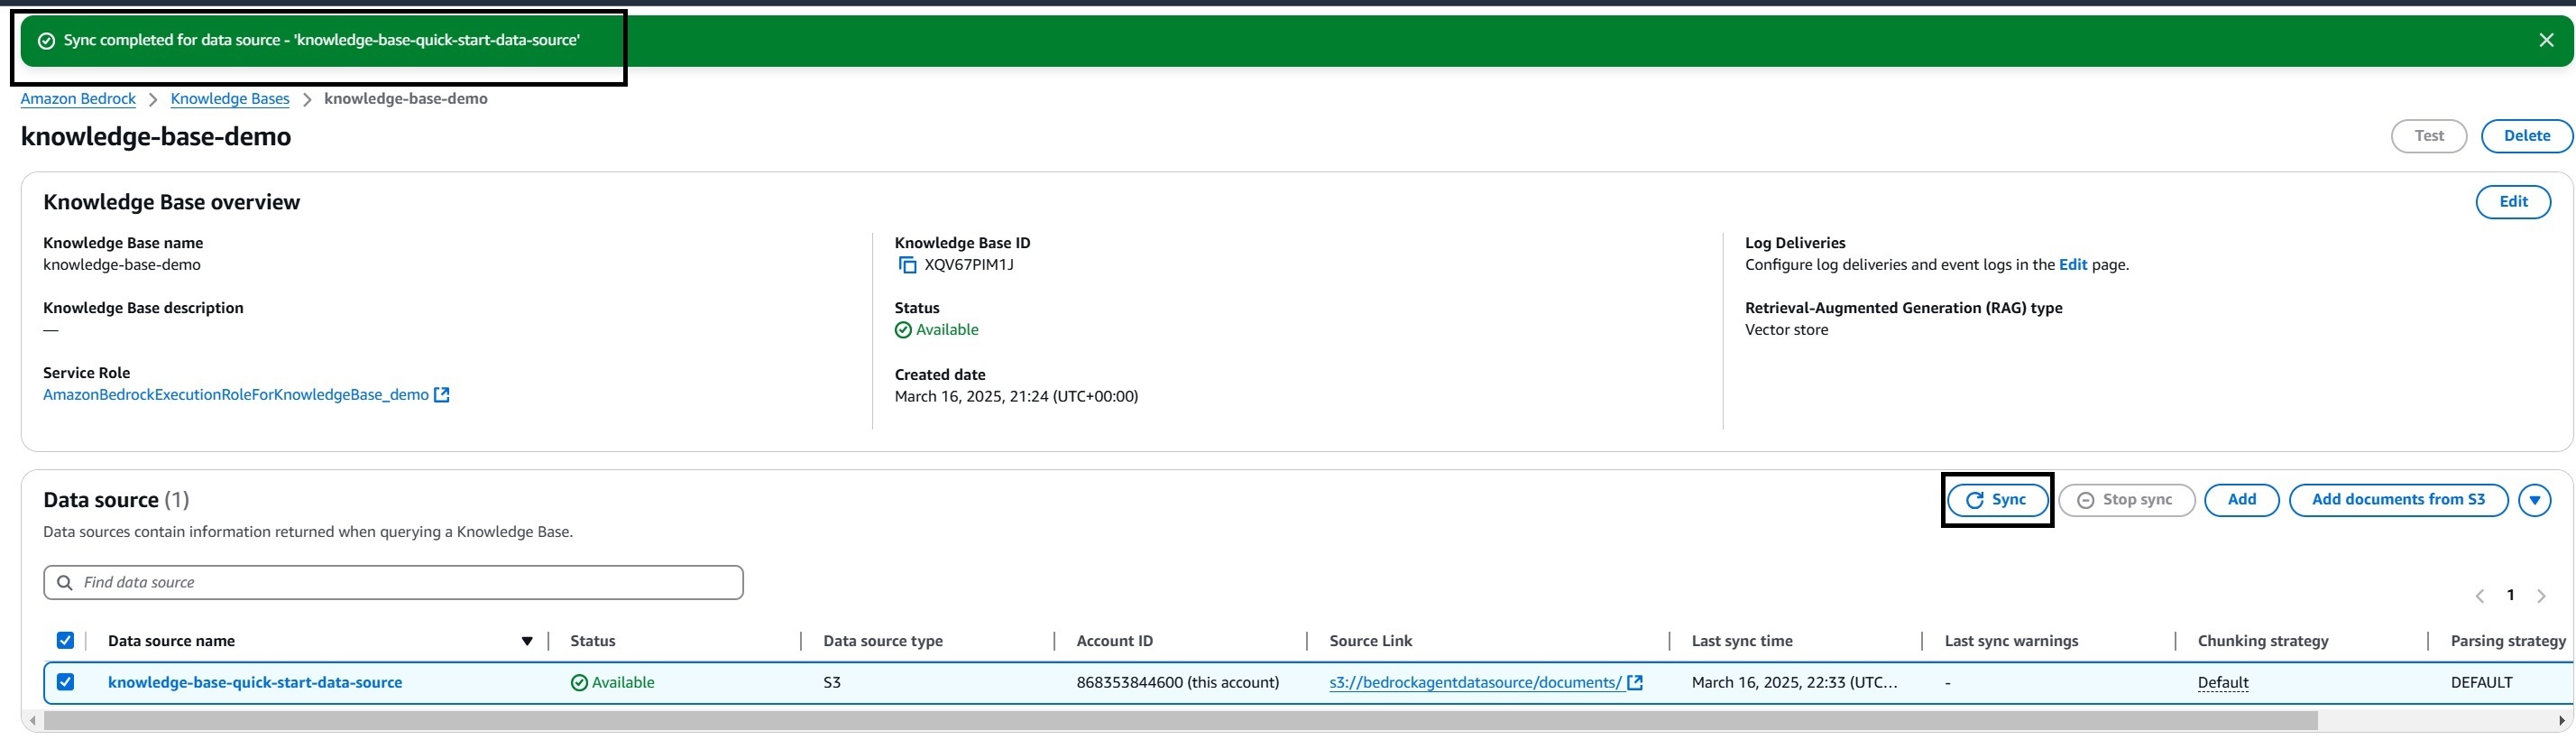Click the breadcrumb chevron after Amazon Bedrock
The image size is (2576, 749).
153,99
